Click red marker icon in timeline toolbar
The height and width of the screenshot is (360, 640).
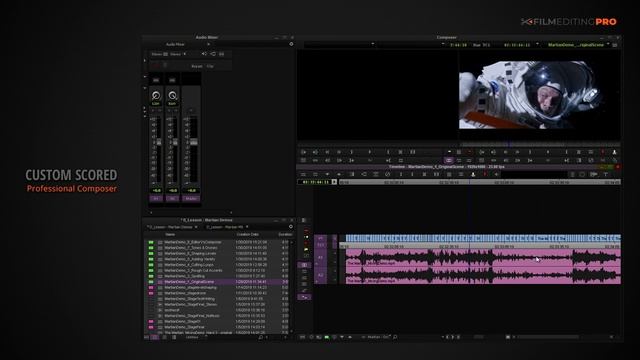click(485, 174)
